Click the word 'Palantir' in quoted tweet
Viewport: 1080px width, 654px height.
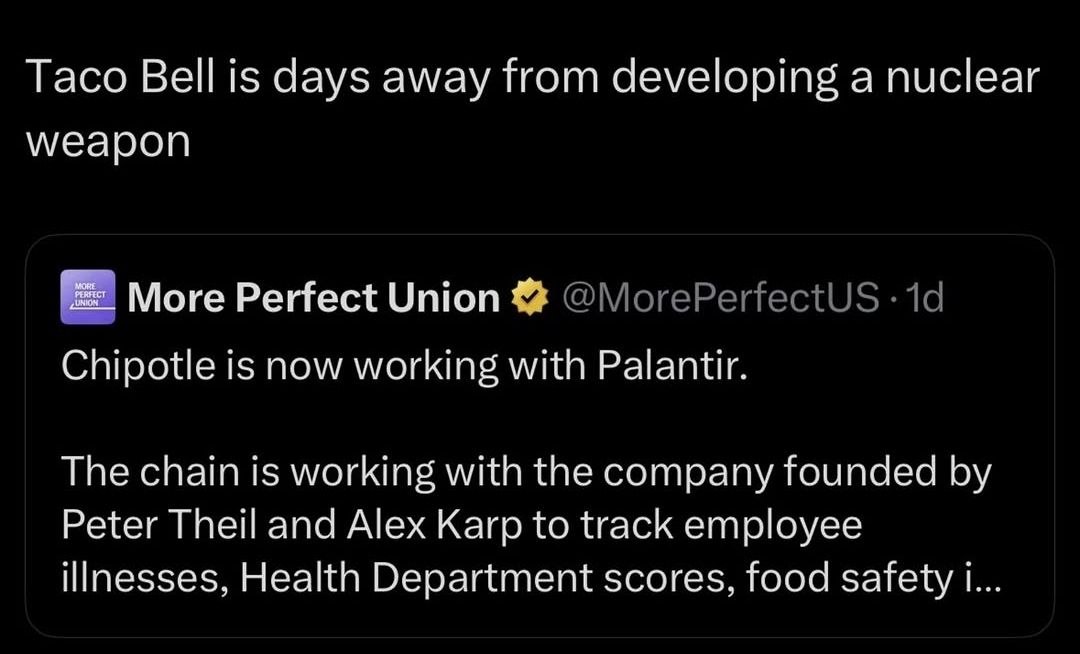pyautogui.click(x=667, y=366)
